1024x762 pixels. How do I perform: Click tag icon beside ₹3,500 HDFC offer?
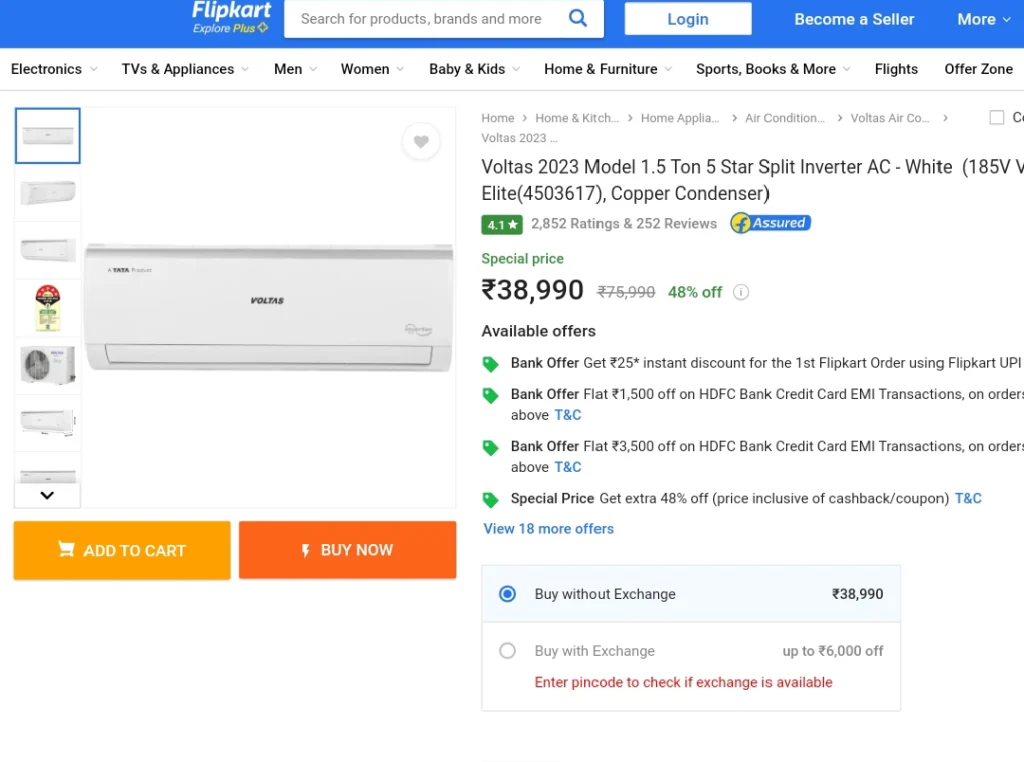coord(490,447)
